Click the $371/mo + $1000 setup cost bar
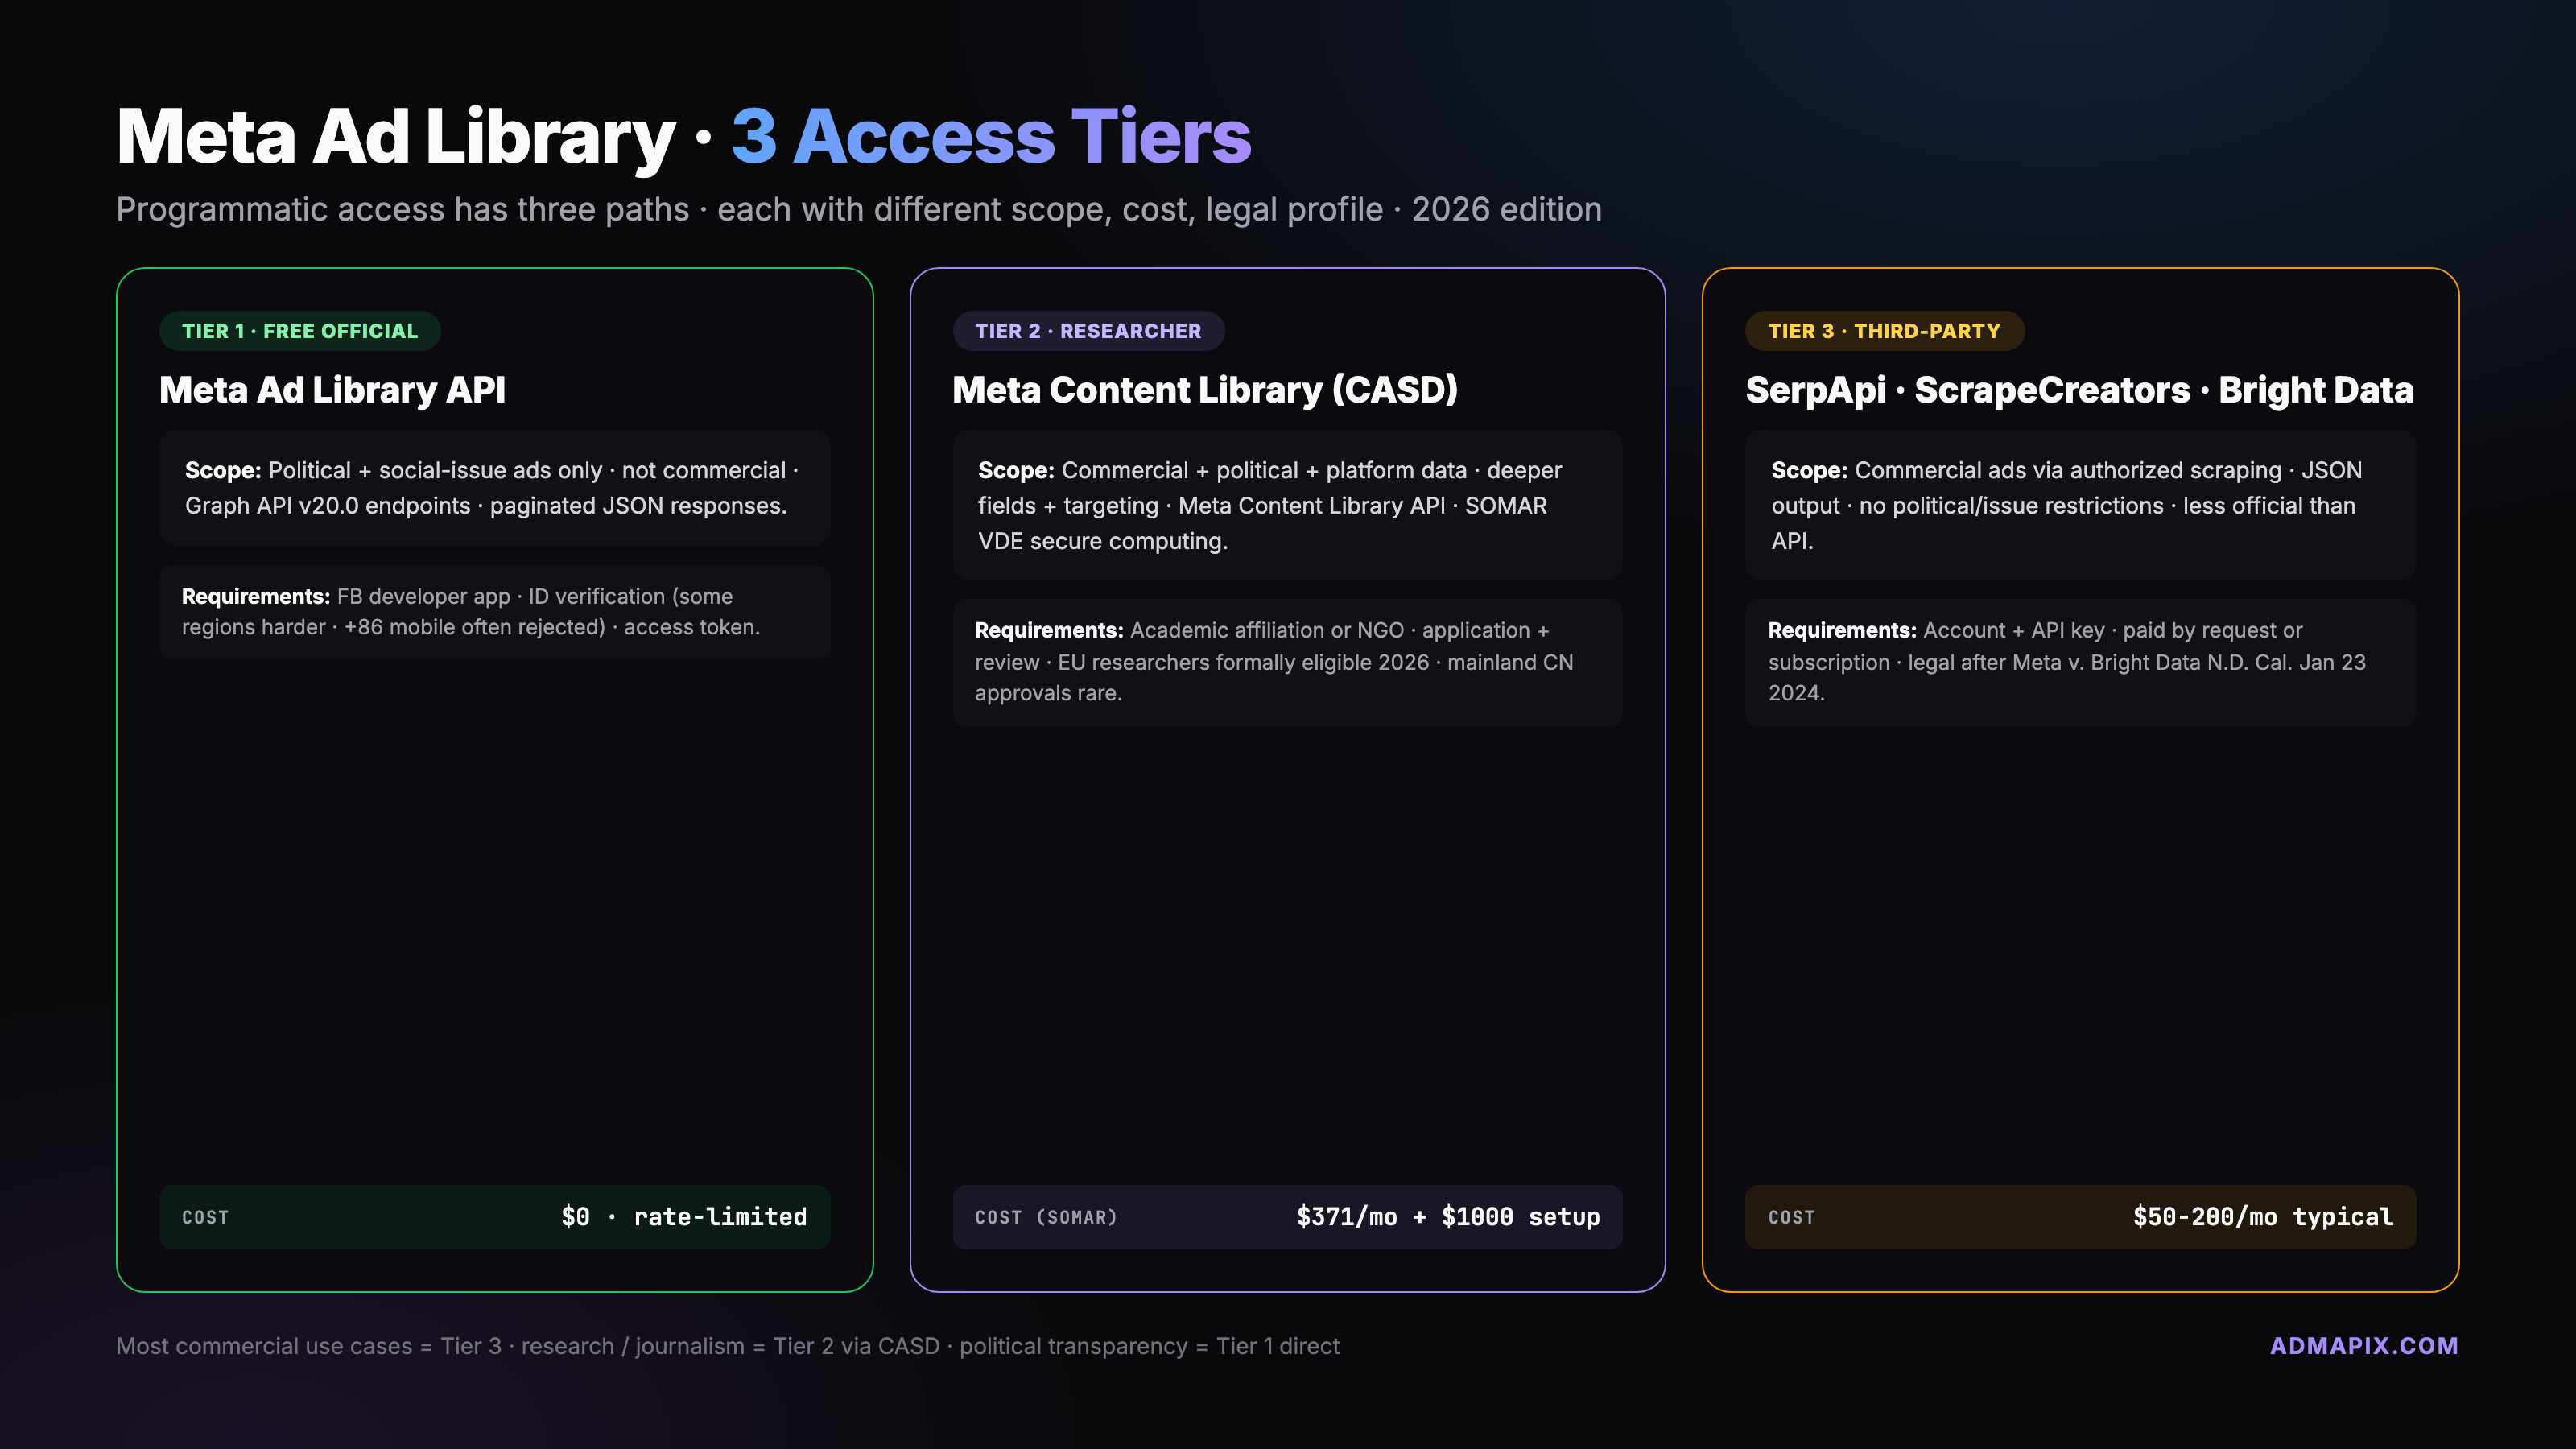 click(x=1286, y=1216)
